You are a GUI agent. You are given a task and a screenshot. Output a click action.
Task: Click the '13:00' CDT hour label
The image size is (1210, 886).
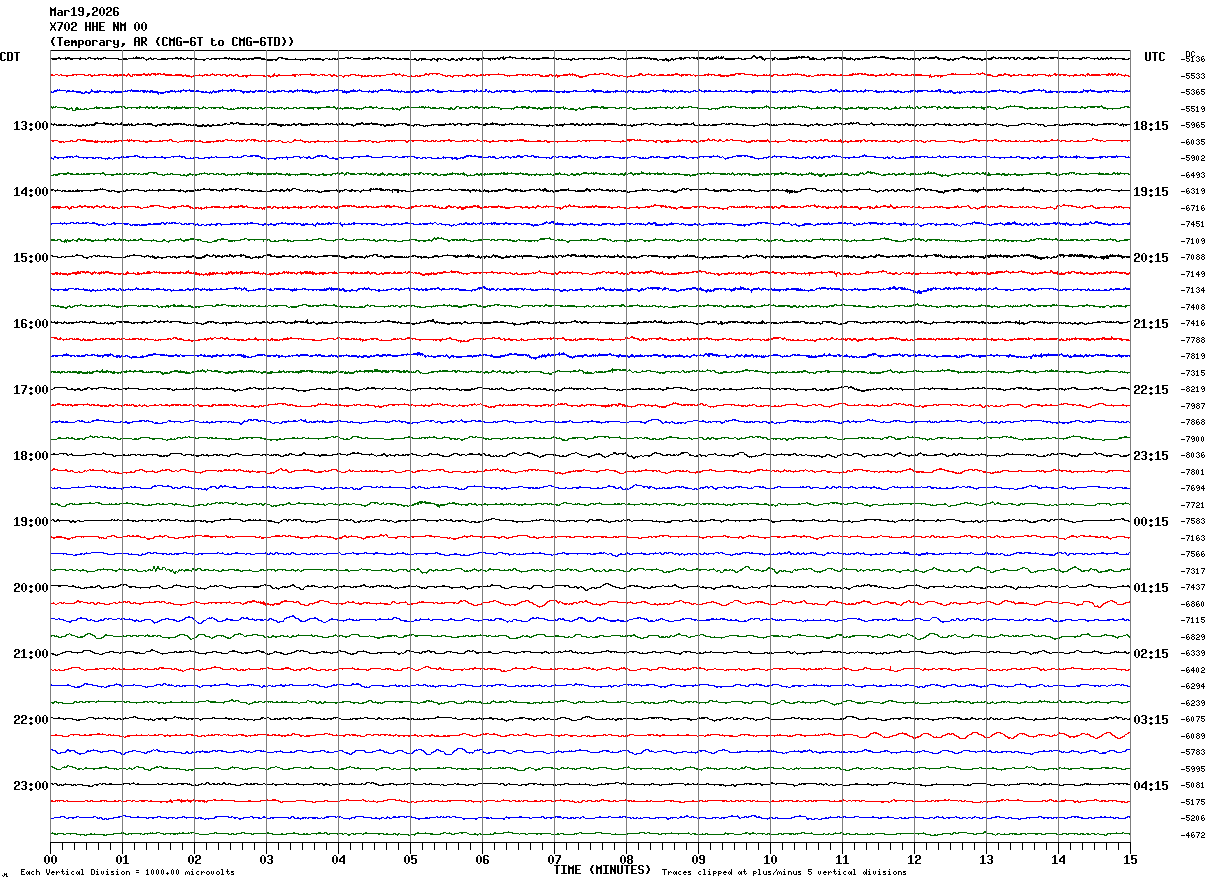[x=31, y=126]
